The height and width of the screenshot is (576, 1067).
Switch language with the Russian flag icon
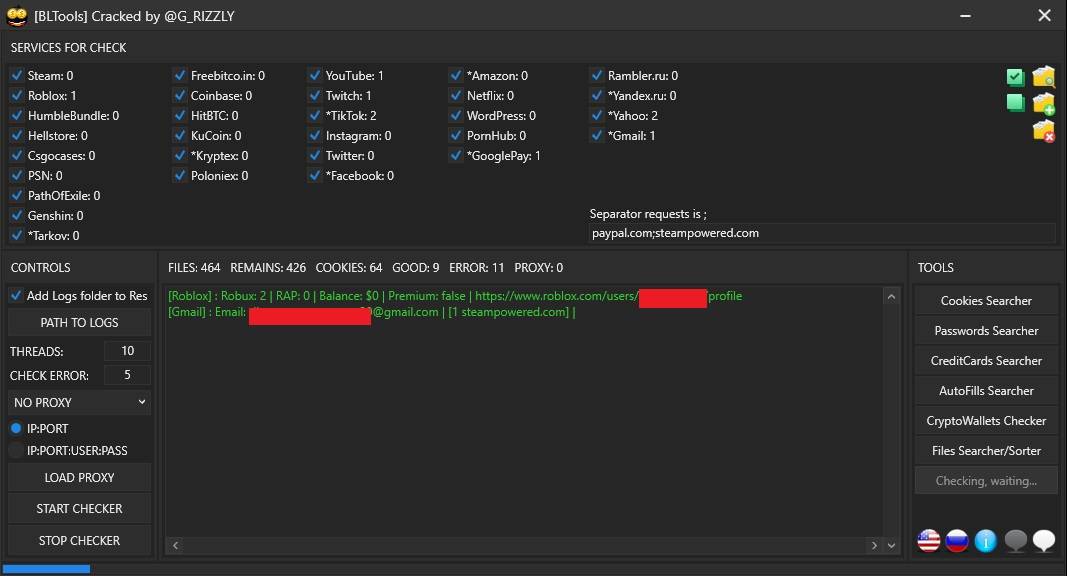957,541
